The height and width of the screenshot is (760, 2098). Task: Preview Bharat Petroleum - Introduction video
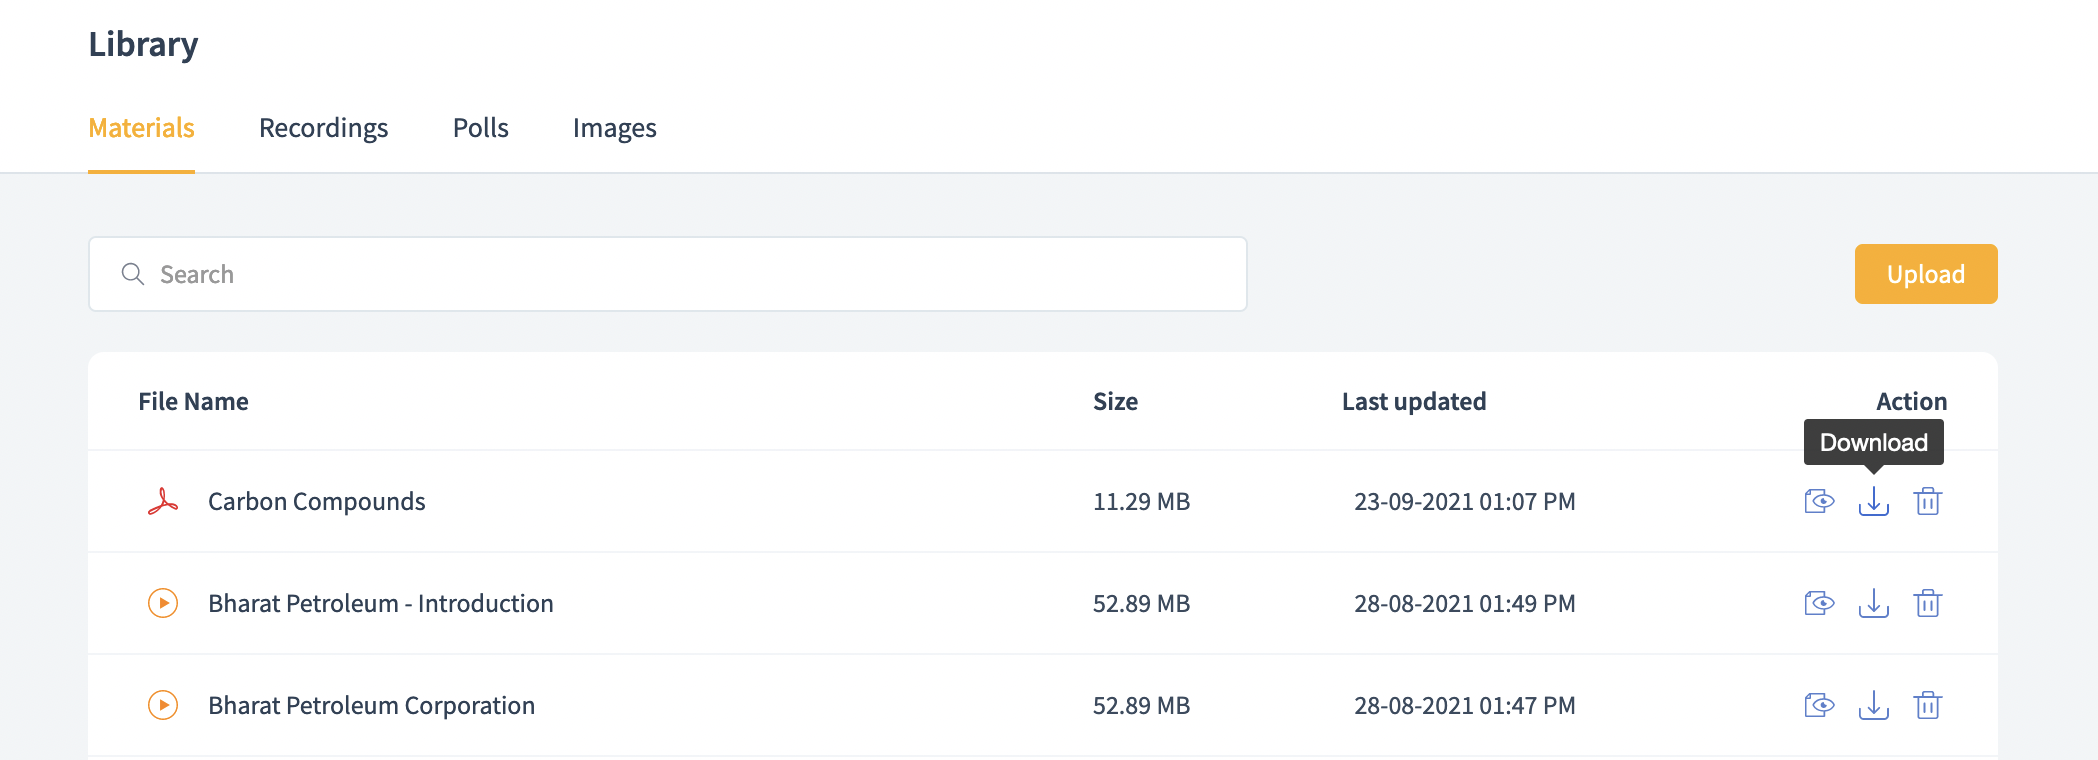pyautogui.click(x=1819, y=603)
